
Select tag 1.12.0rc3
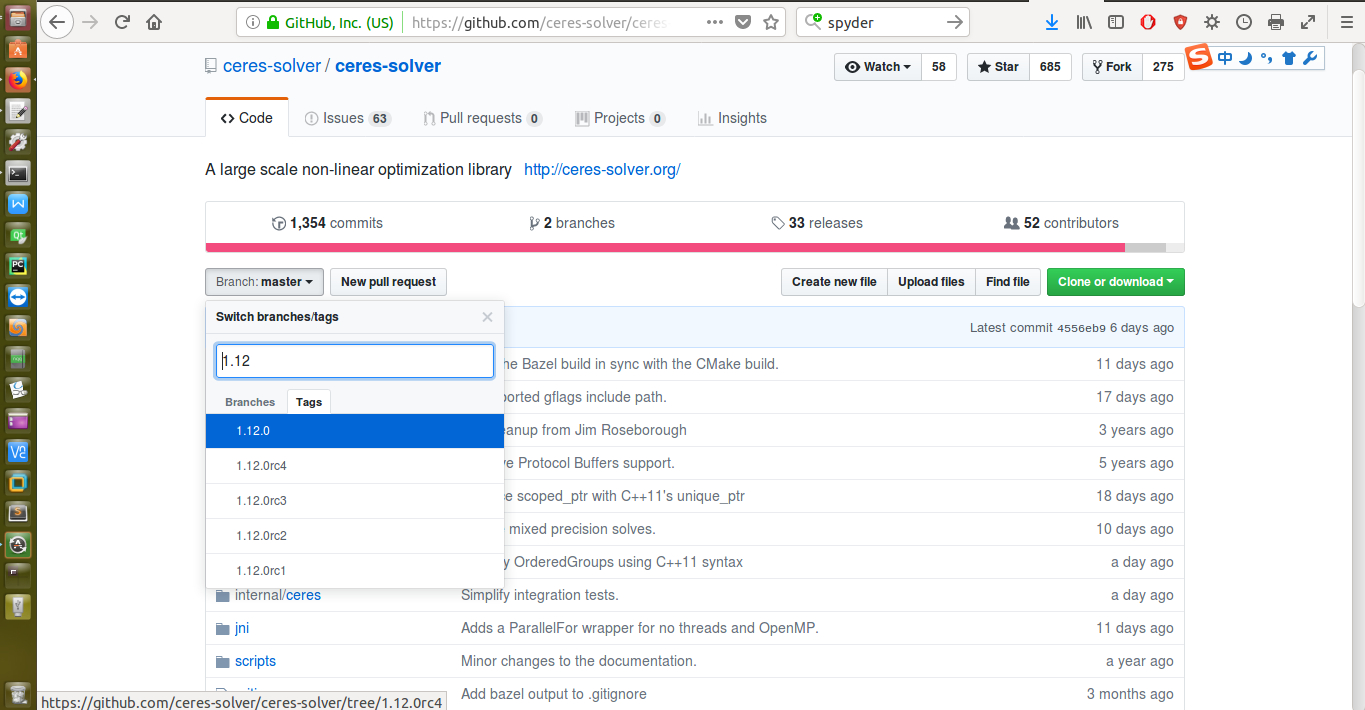355,501
